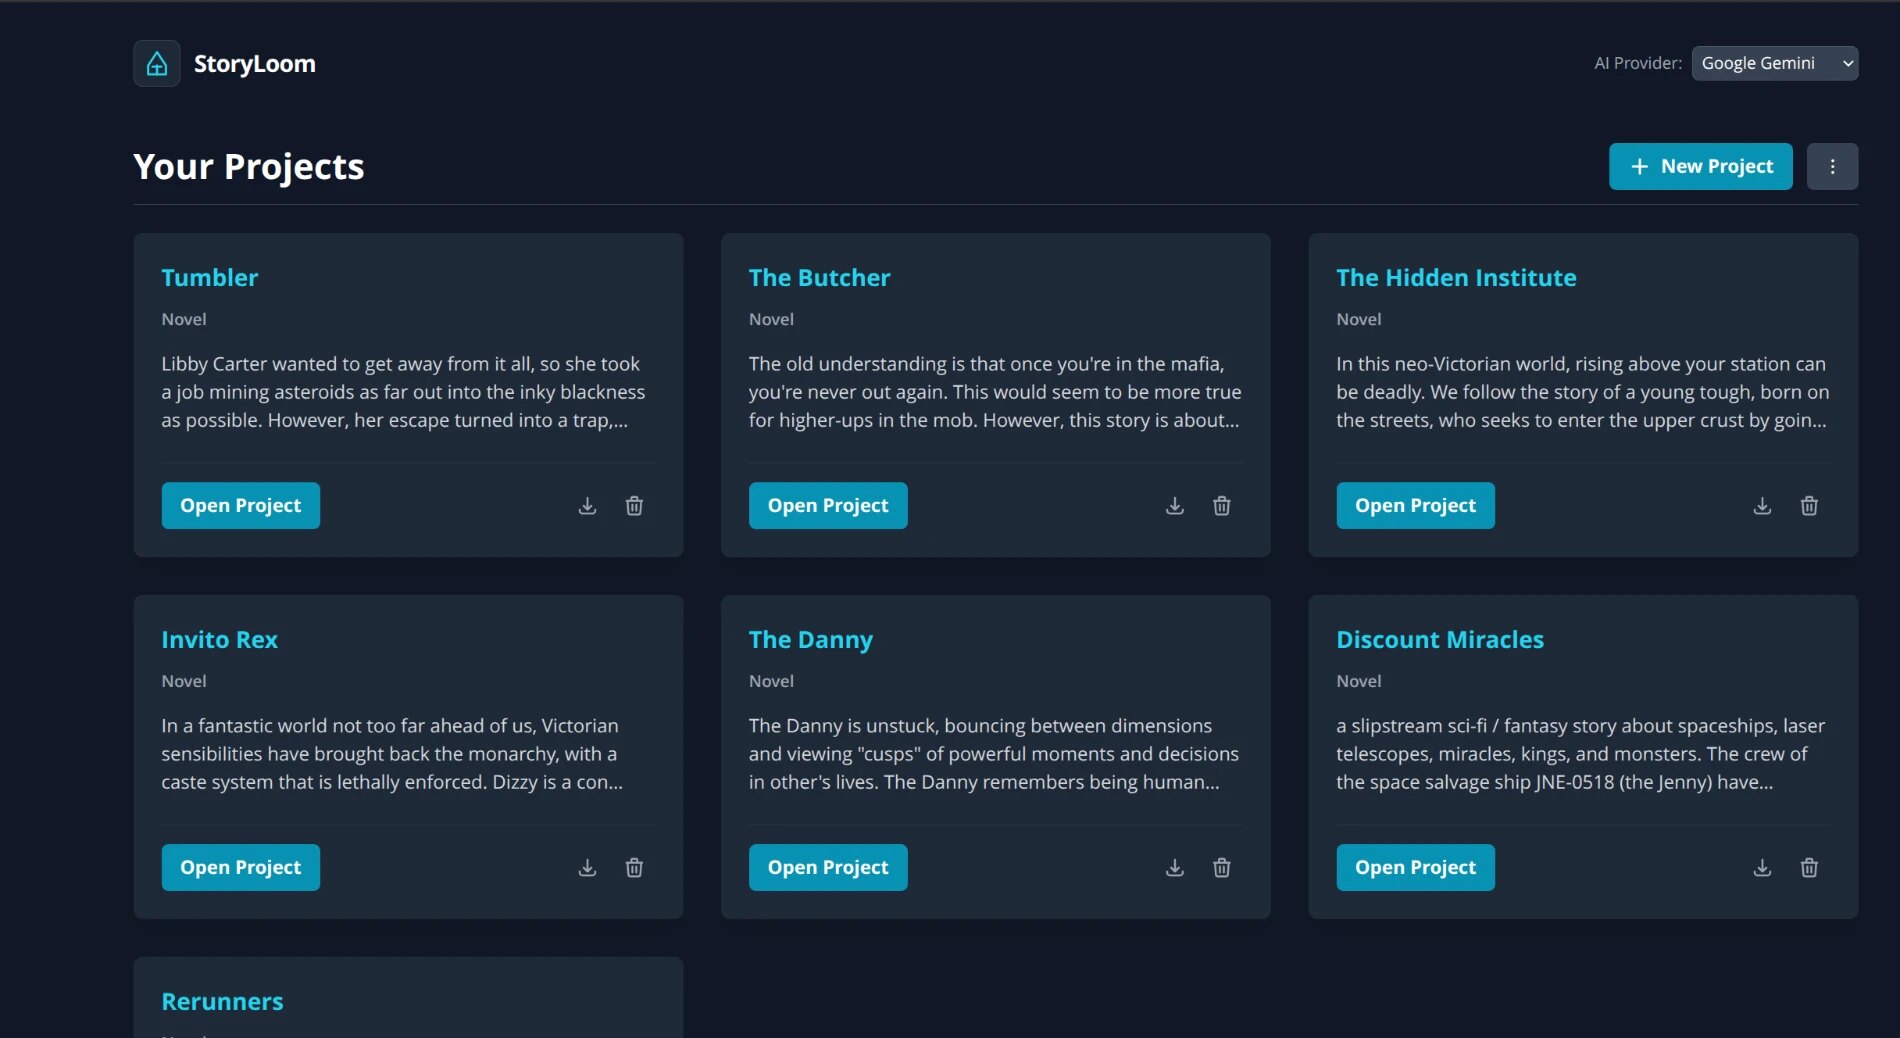
Task: Click the mafia description of The Butcher
Action: (x=995, y=392)
